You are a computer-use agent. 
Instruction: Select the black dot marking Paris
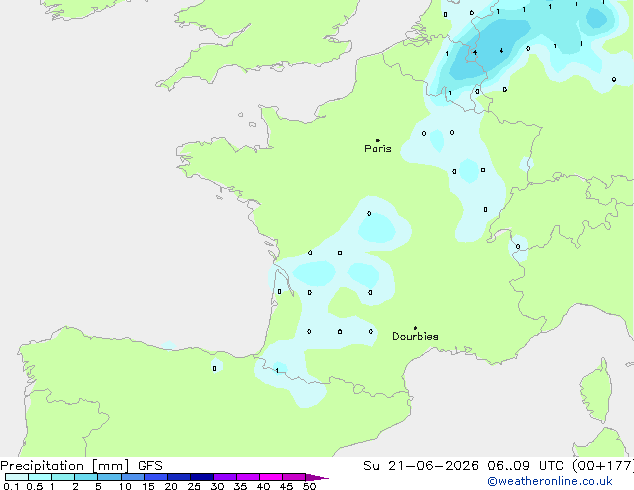click(378, 140)
